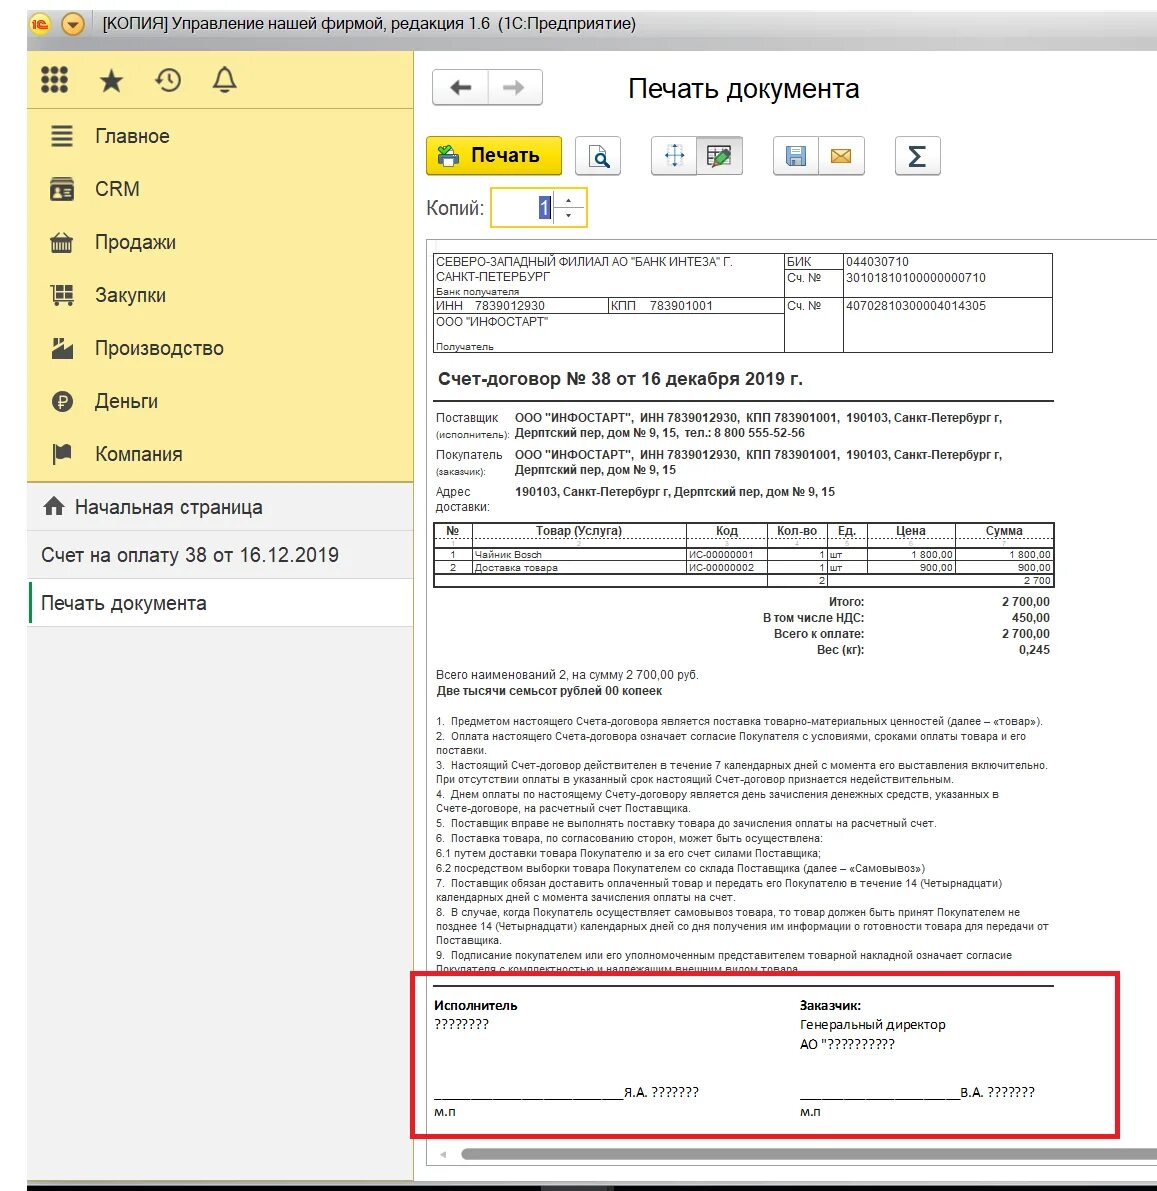The image size is (1157, 1191).
Task: Click the horizontal scrollbar under the document
Action: coord(808,1155)
